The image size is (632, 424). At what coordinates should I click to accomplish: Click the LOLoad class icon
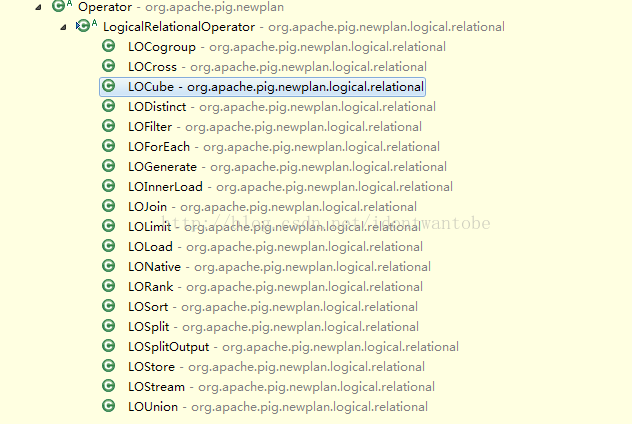pyautogui.click(x=108, y=246)
